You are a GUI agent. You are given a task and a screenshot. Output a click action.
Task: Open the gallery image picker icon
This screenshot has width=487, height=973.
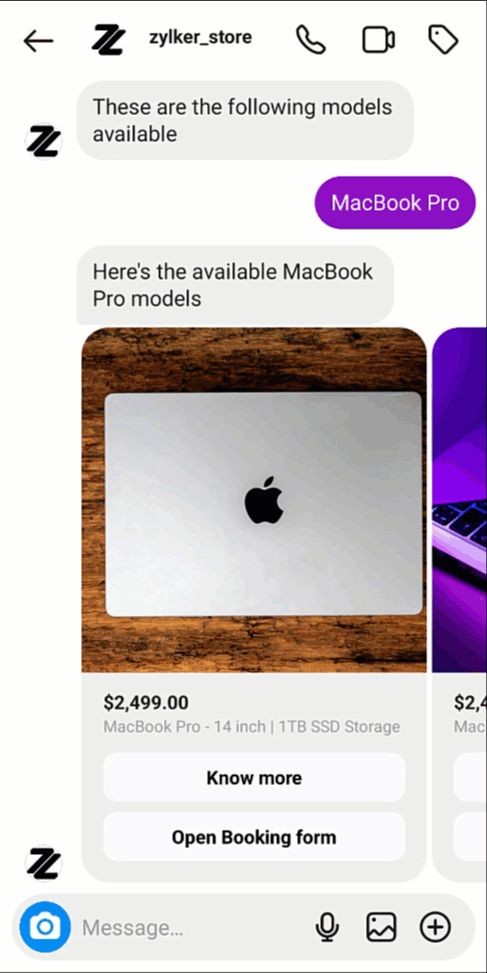(381, 927)
